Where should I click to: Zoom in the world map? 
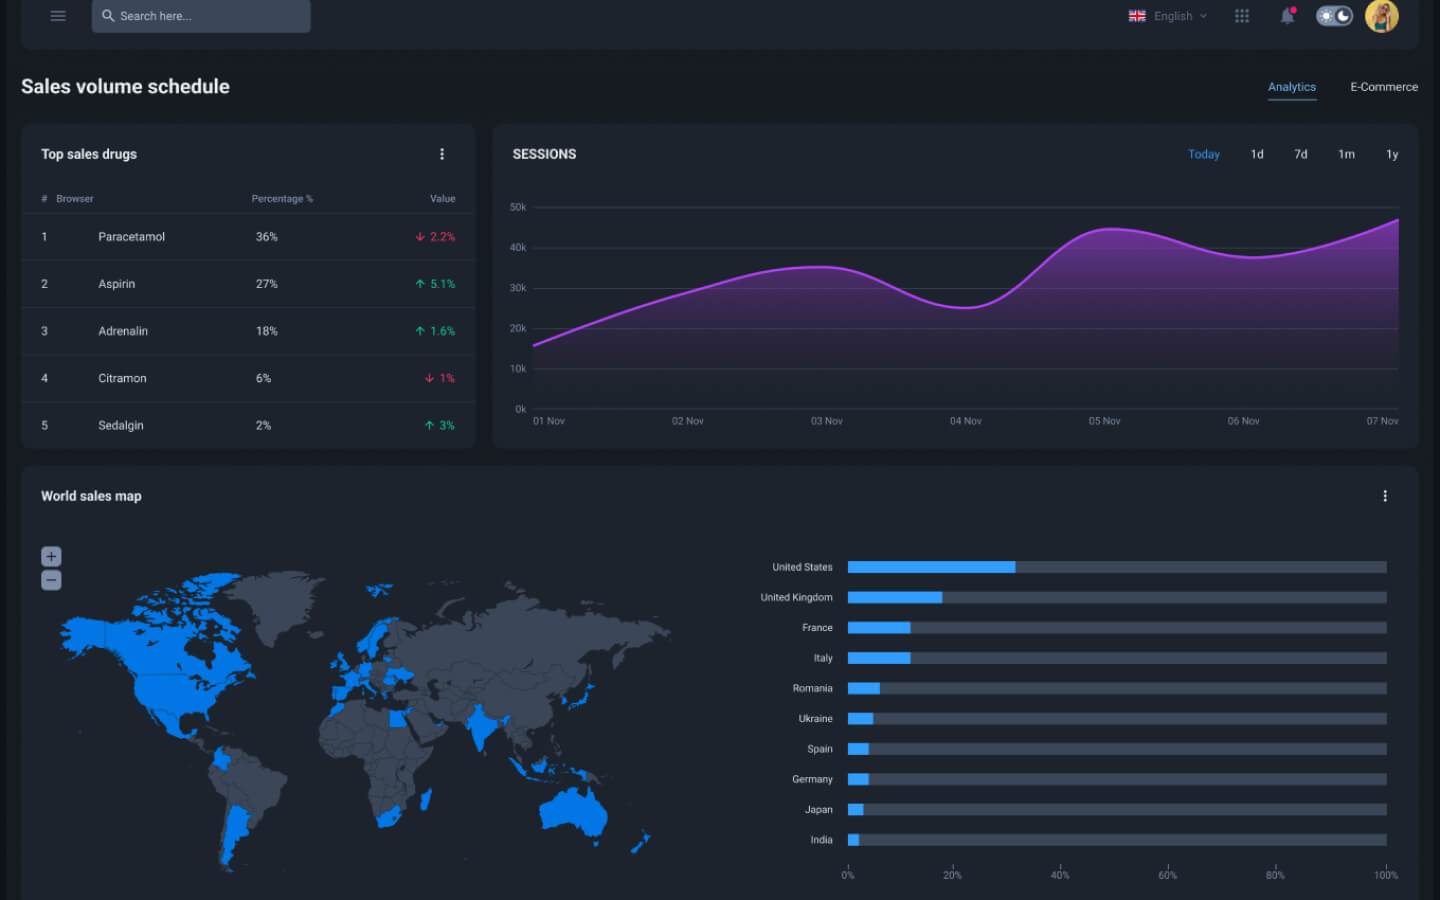tap(51, 556)
